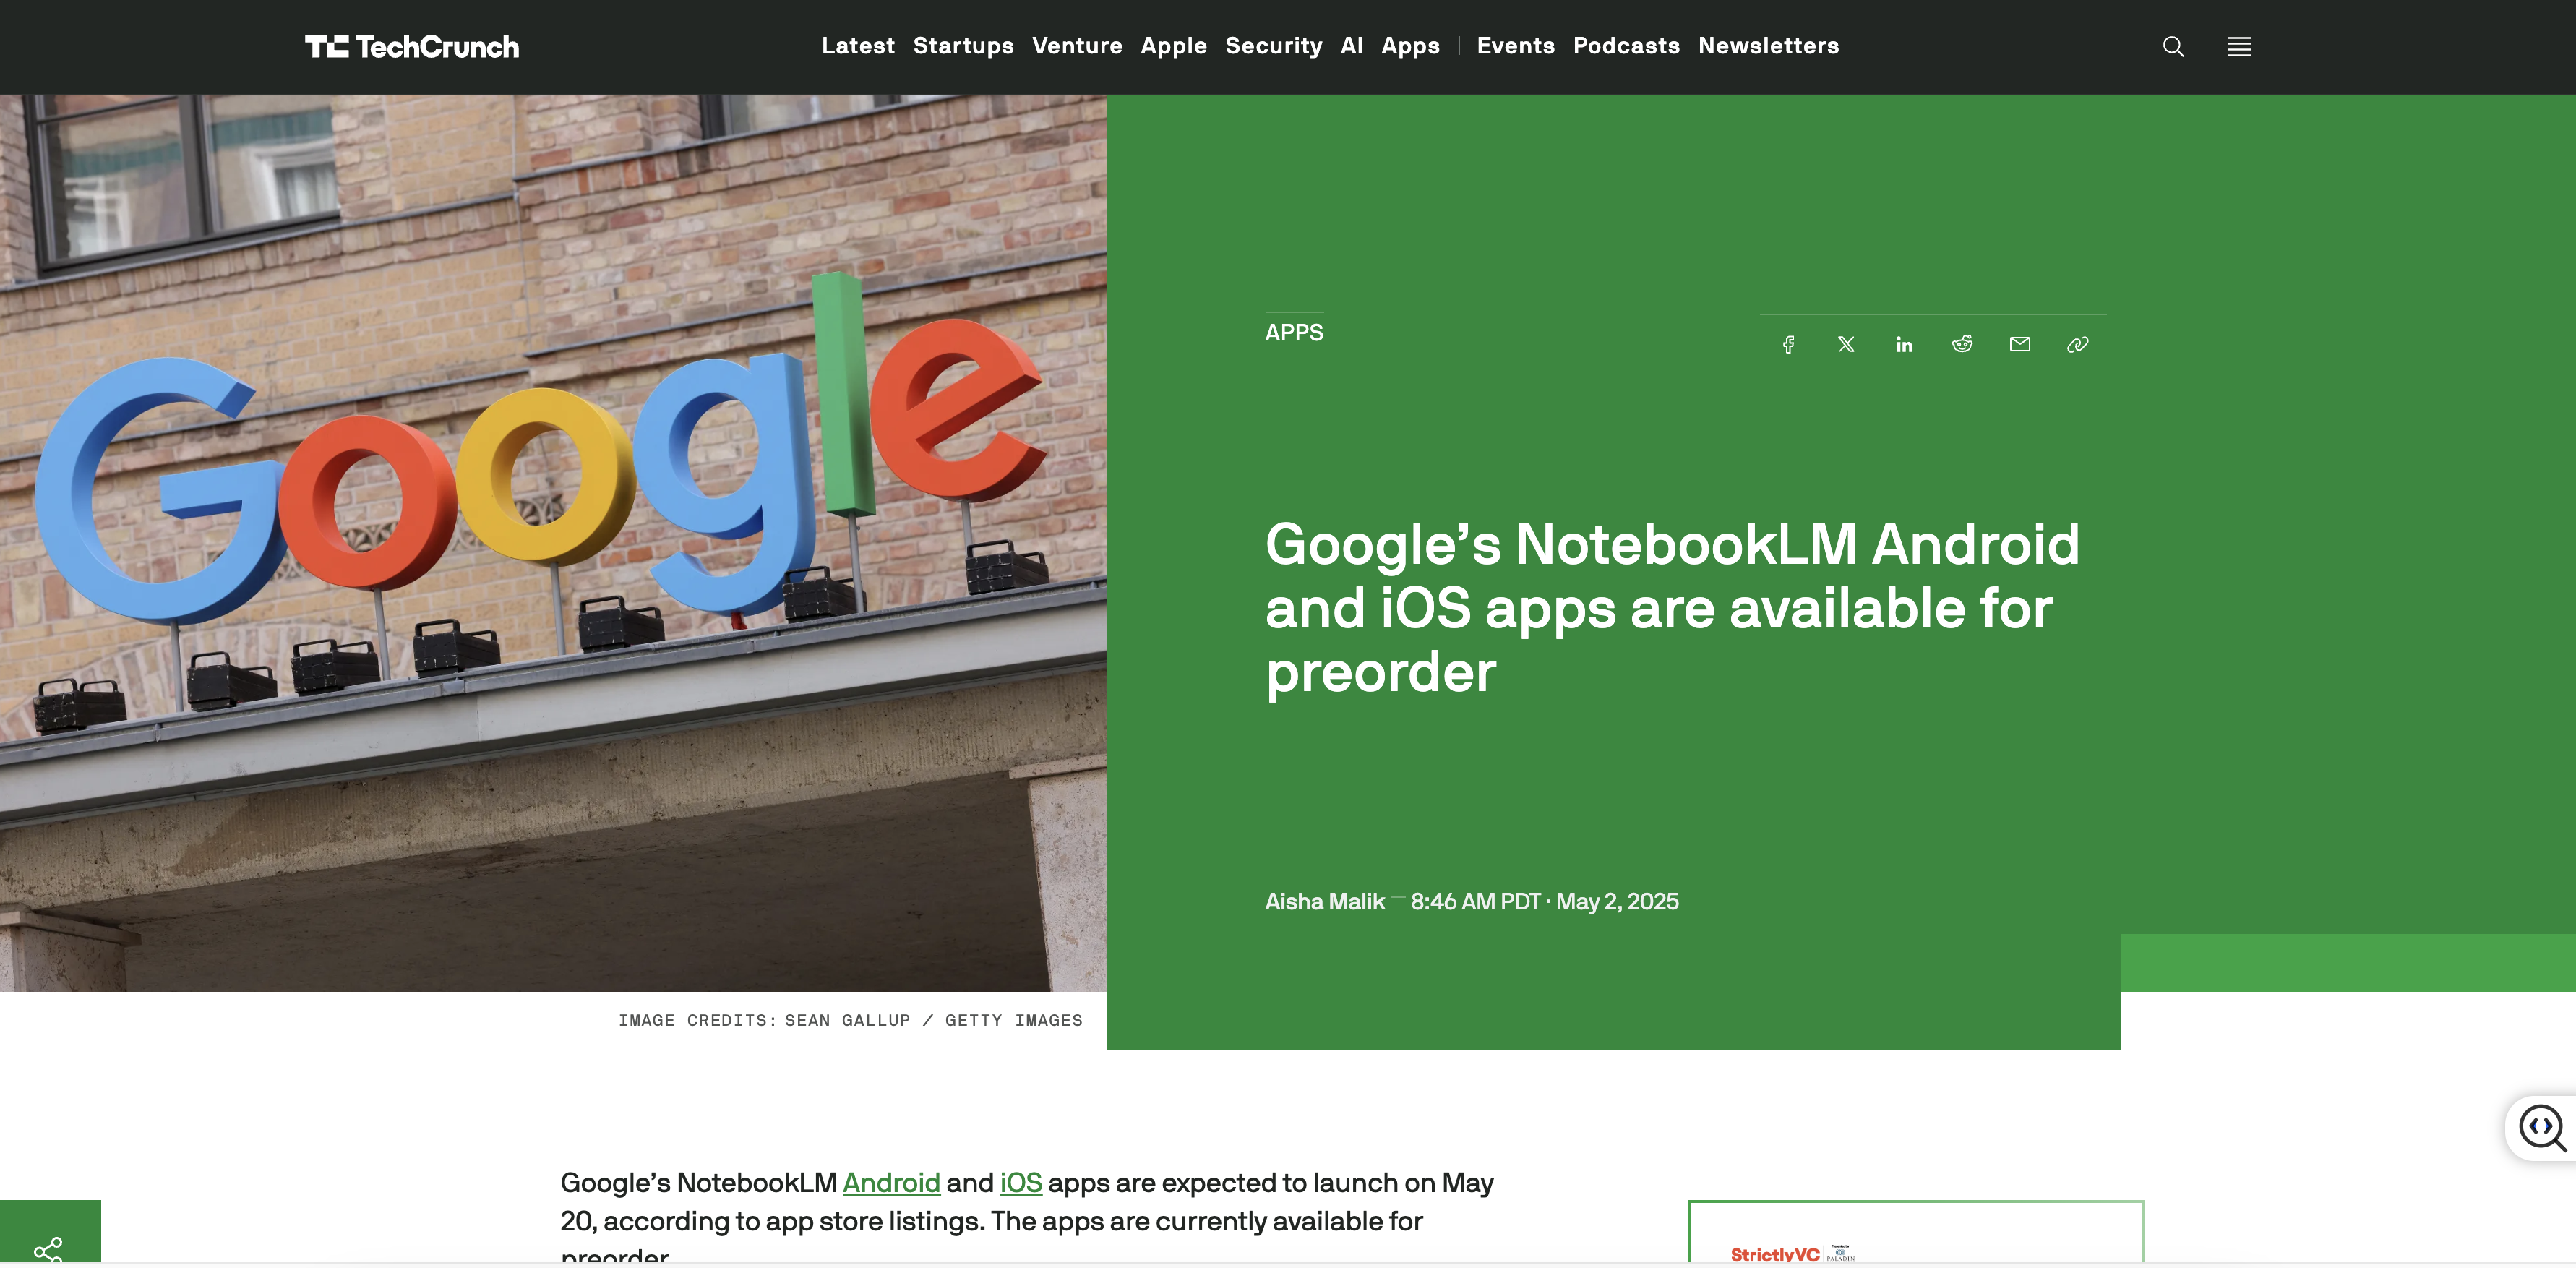Viewport: 2576px width, 1268px height.
Task: Select the Startups menu item
Action: point(963,46)
